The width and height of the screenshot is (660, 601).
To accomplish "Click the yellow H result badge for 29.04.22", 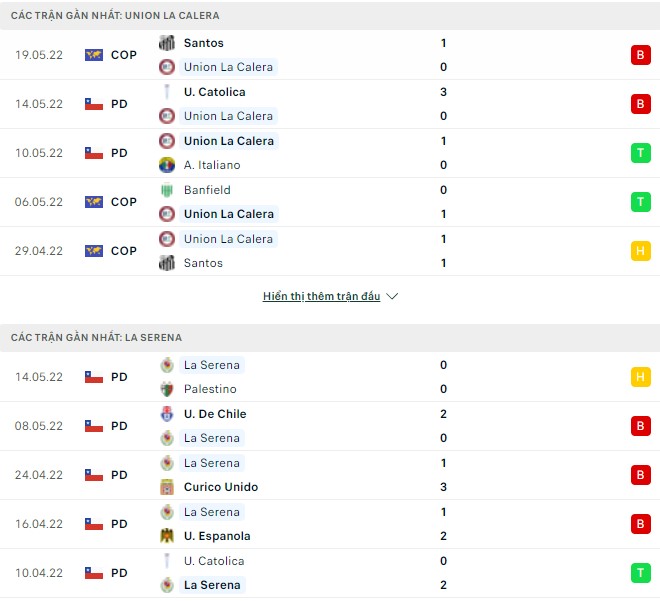I will pyautogui.click(x=640, y=251).
